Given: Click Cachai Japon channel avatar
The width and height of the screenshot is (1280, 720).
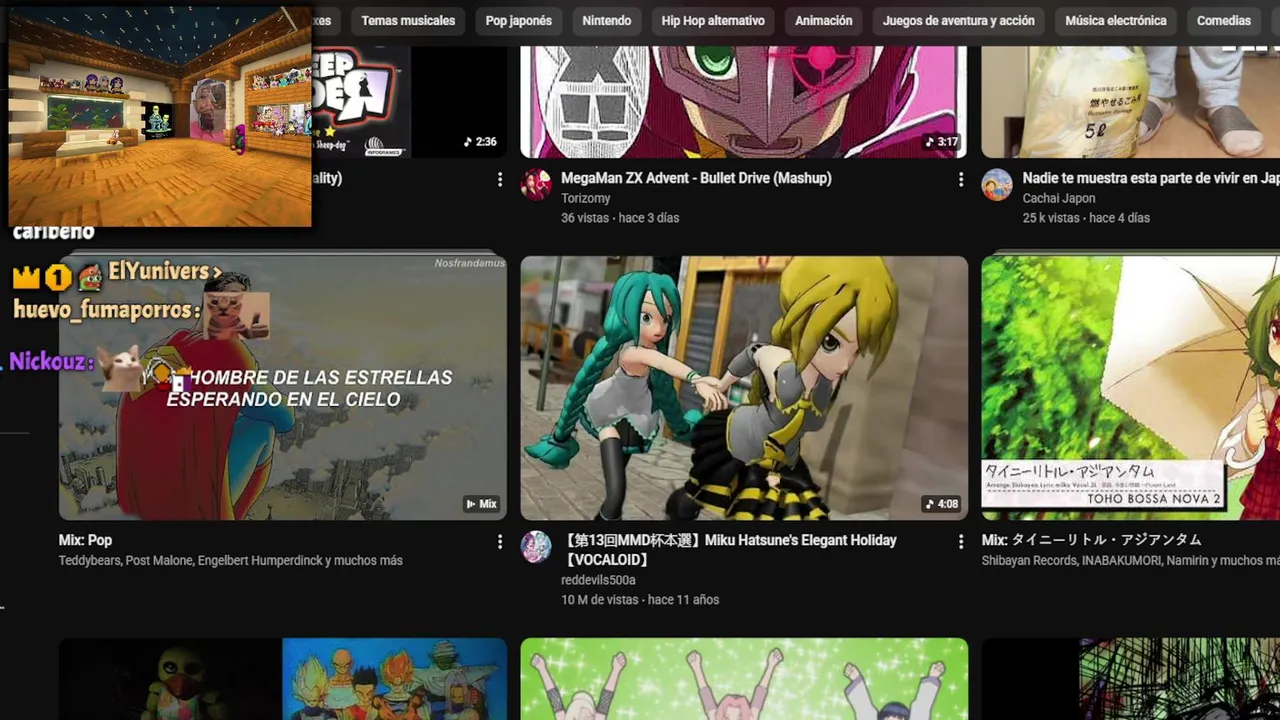Looking at the screenshot, I should (x=997, y=185).
